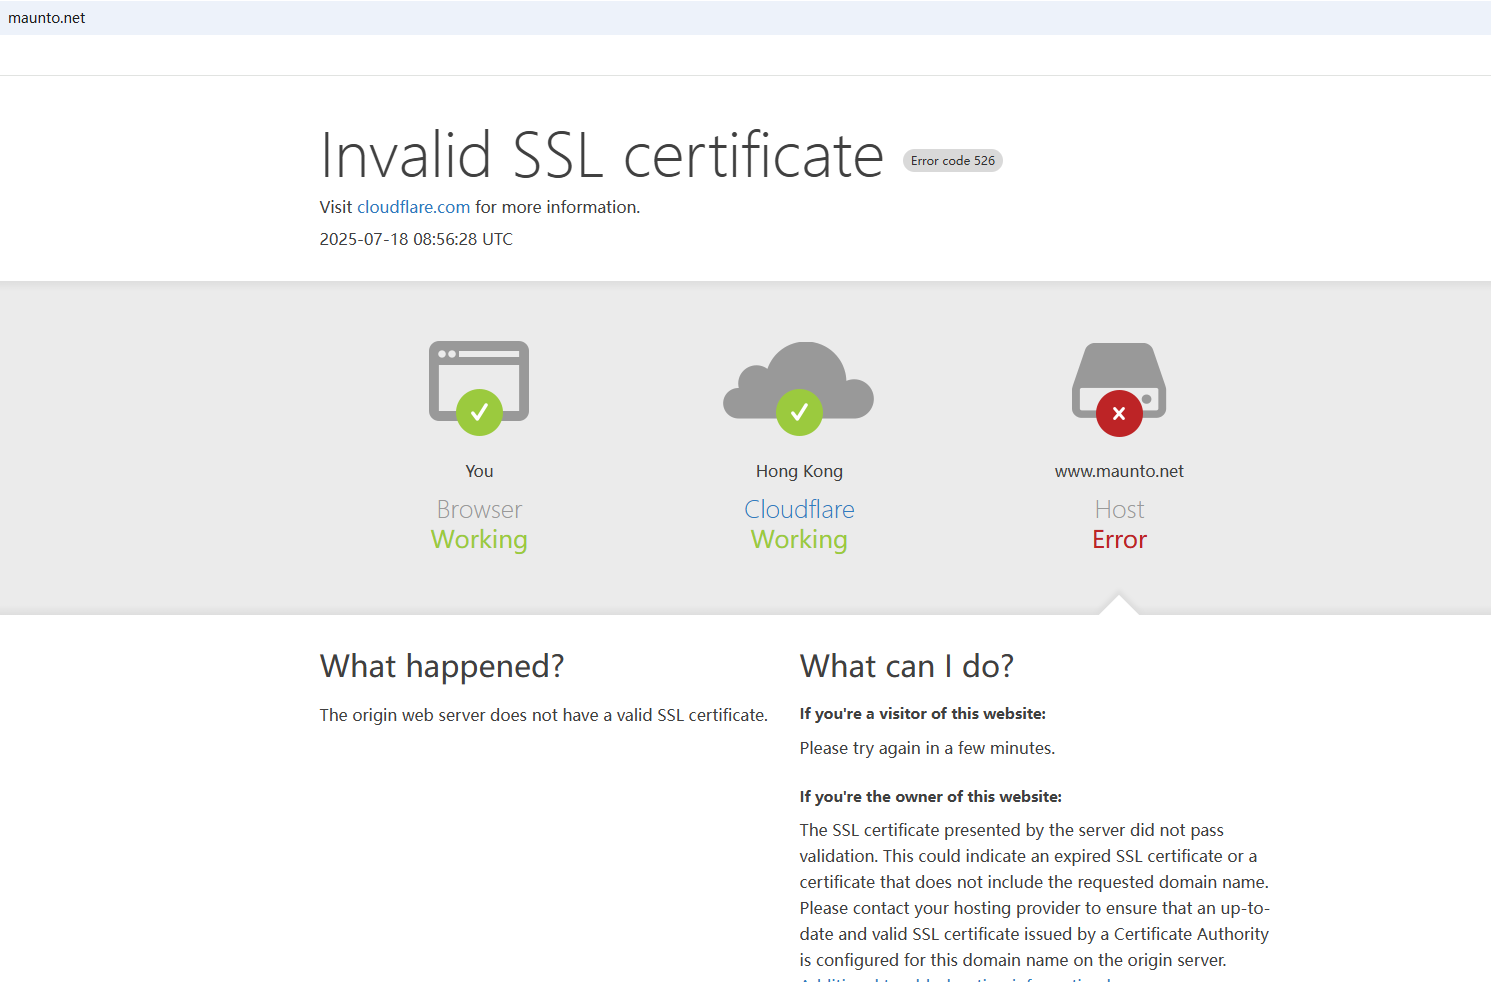Click green check badge on cloud icon
The height and width of the screenshot is (982, 1491).
(x=799, y=412)
